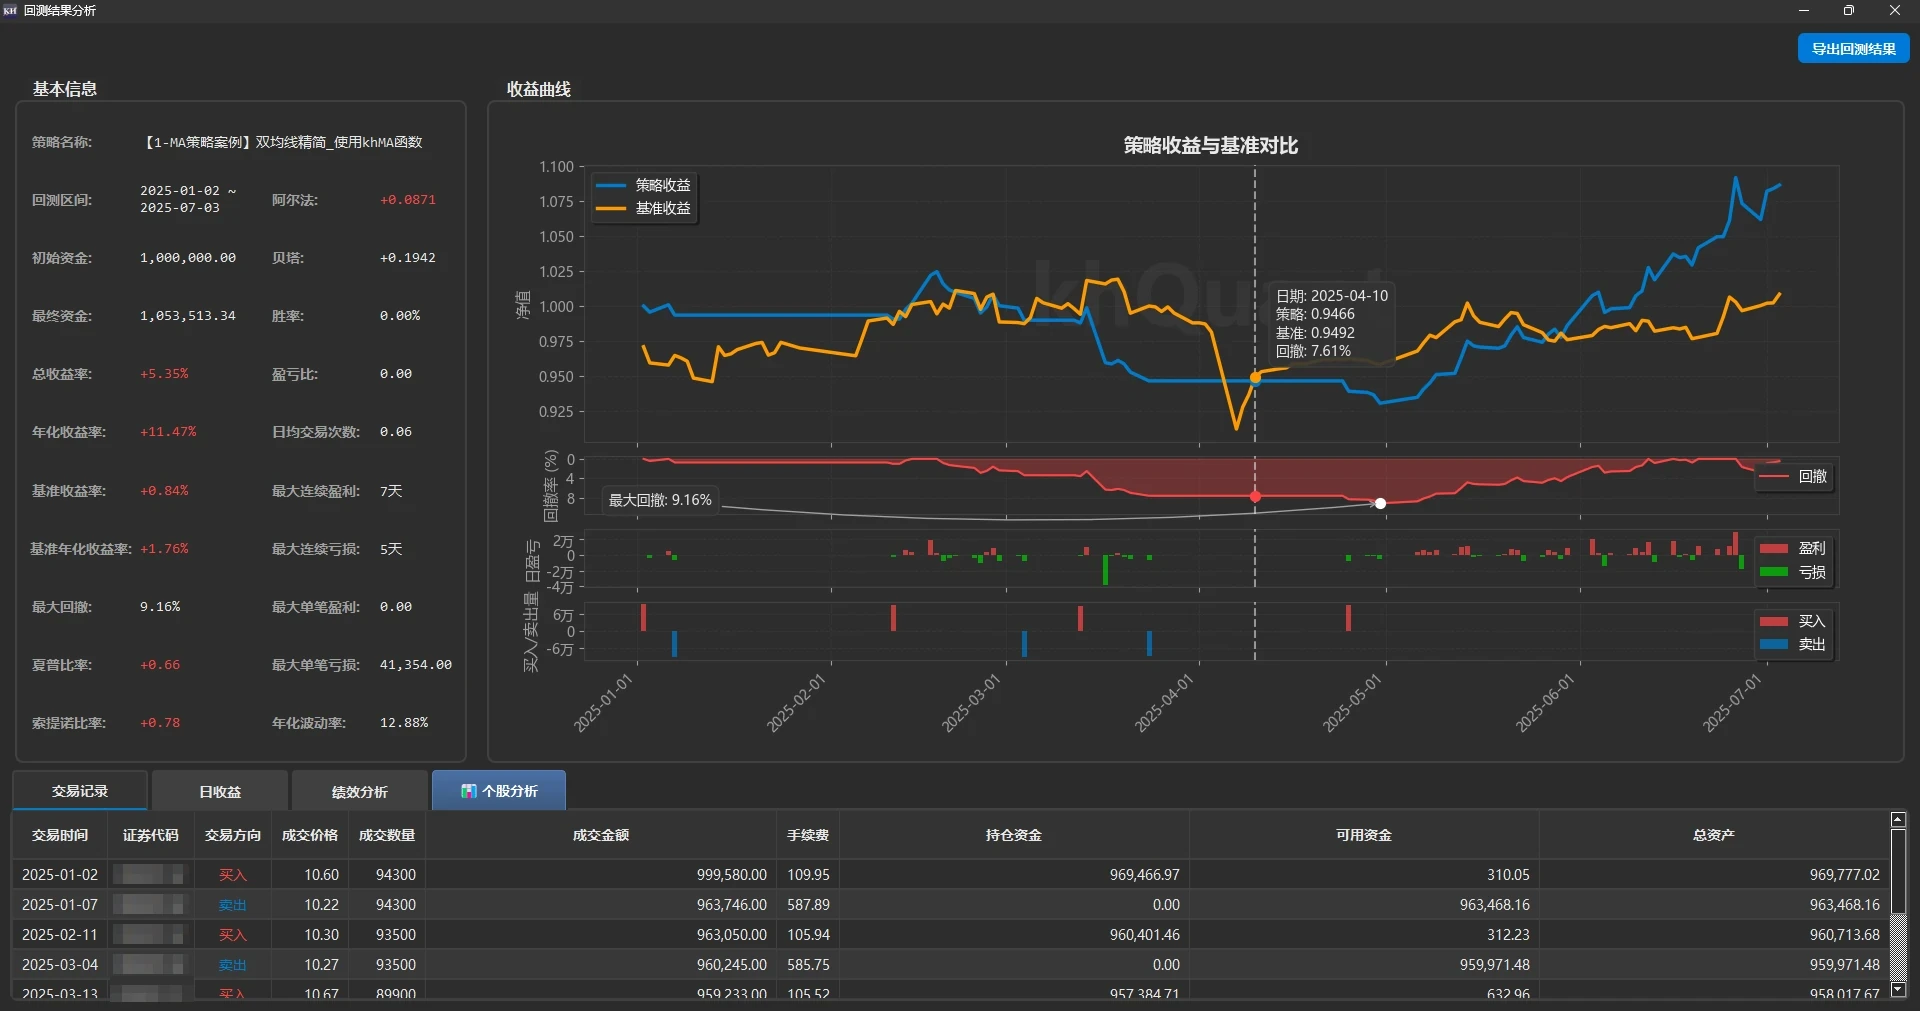The image size is (1920, 1011).
Task: Click the 可用资金 column header
Action: pos(1364,835)
